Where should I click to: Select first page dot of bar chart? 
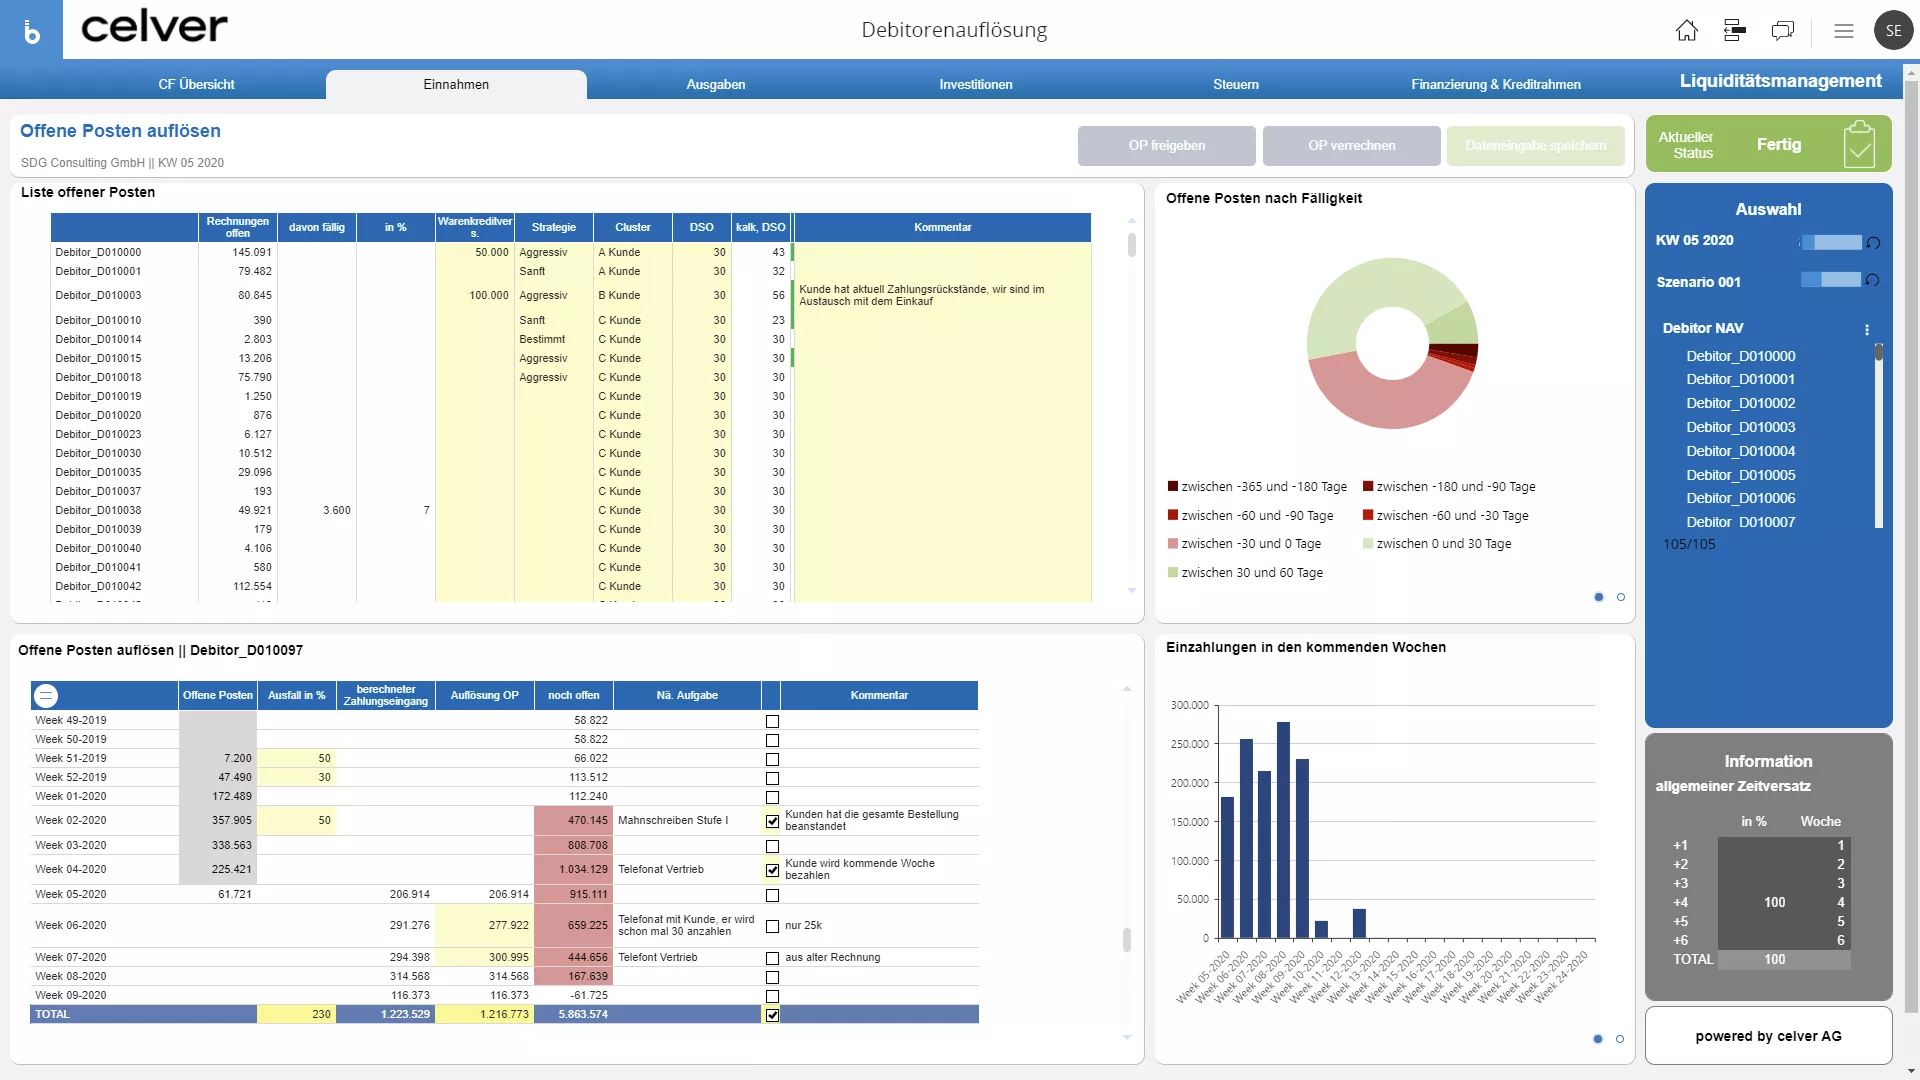point(1598,1039)
